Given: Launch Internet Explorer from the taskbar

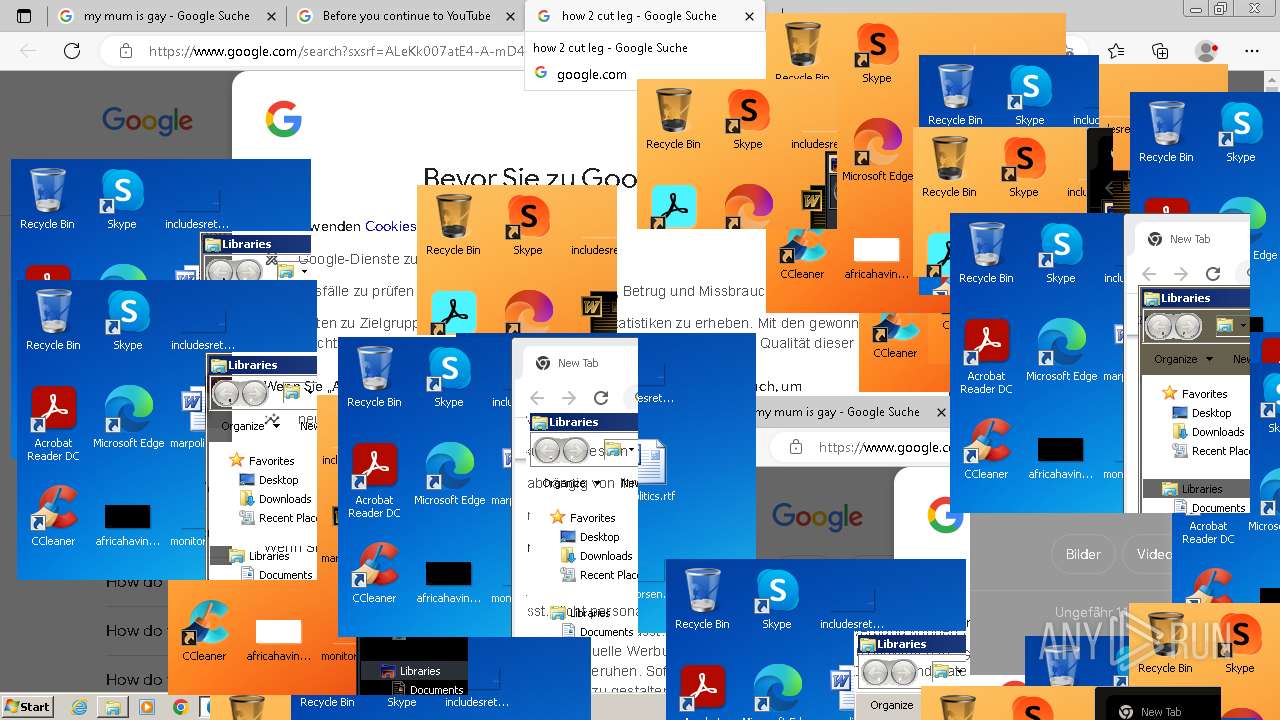Looking at the screenshot, I should 79,707.
